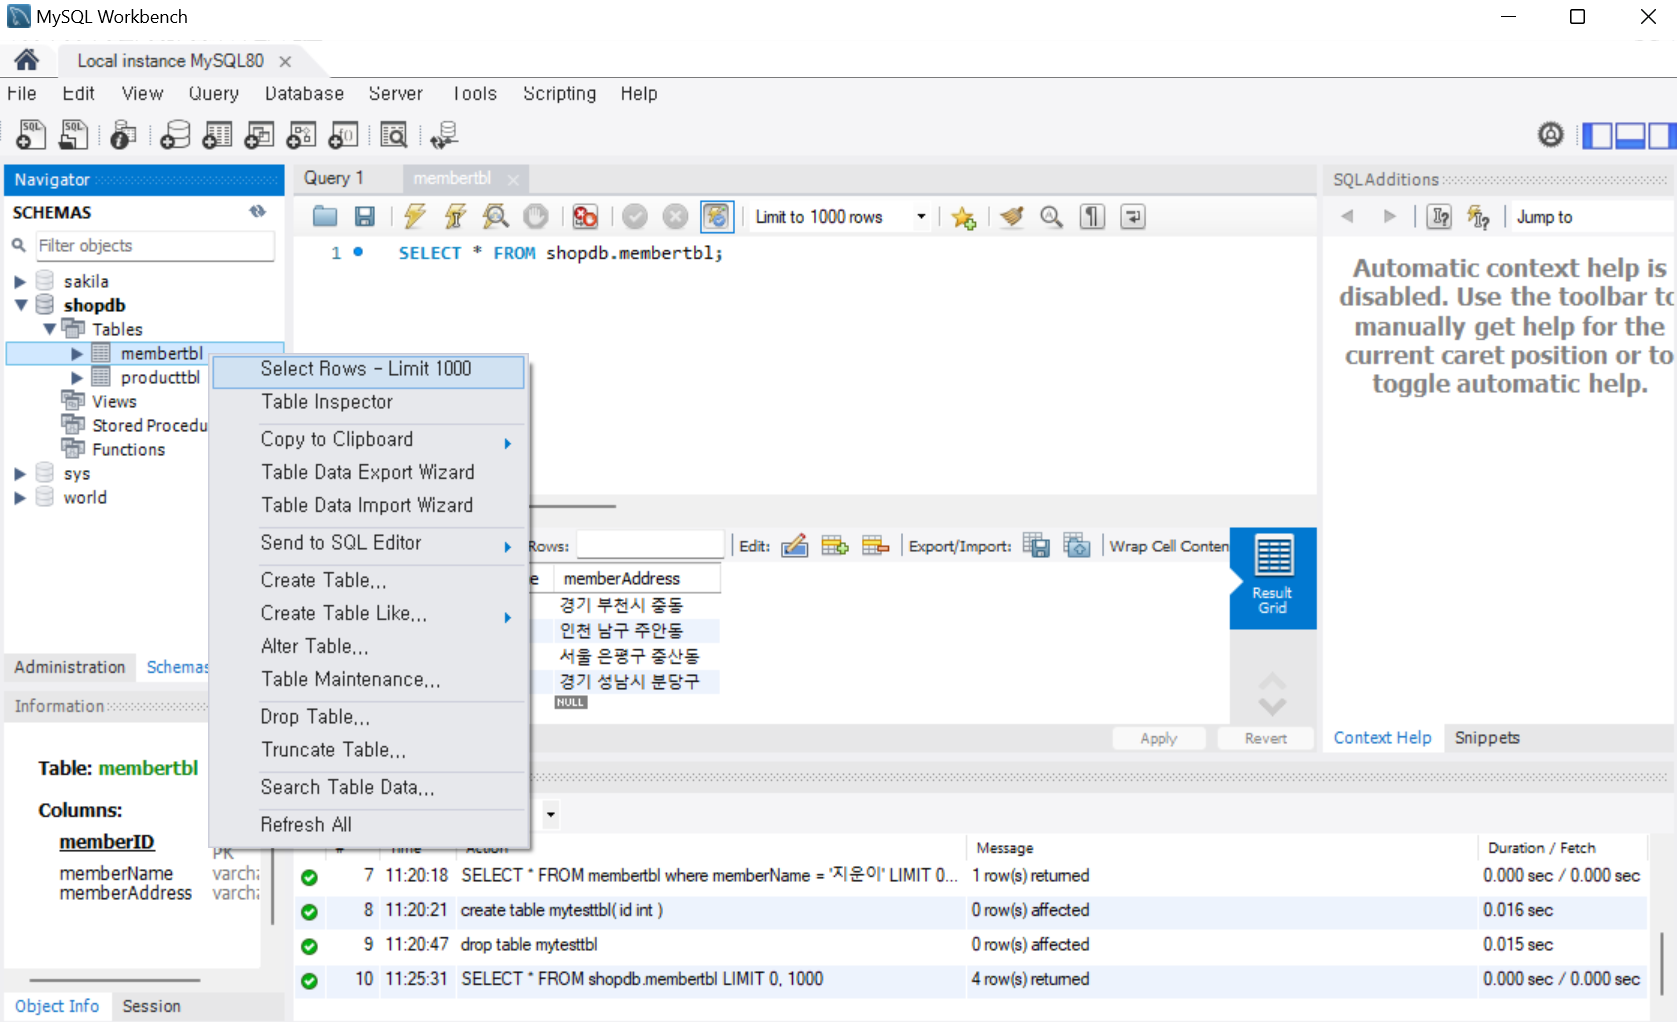Expand the world schema
Viewport: 1677px width, 1022px height.
click(x=19, y=498)
